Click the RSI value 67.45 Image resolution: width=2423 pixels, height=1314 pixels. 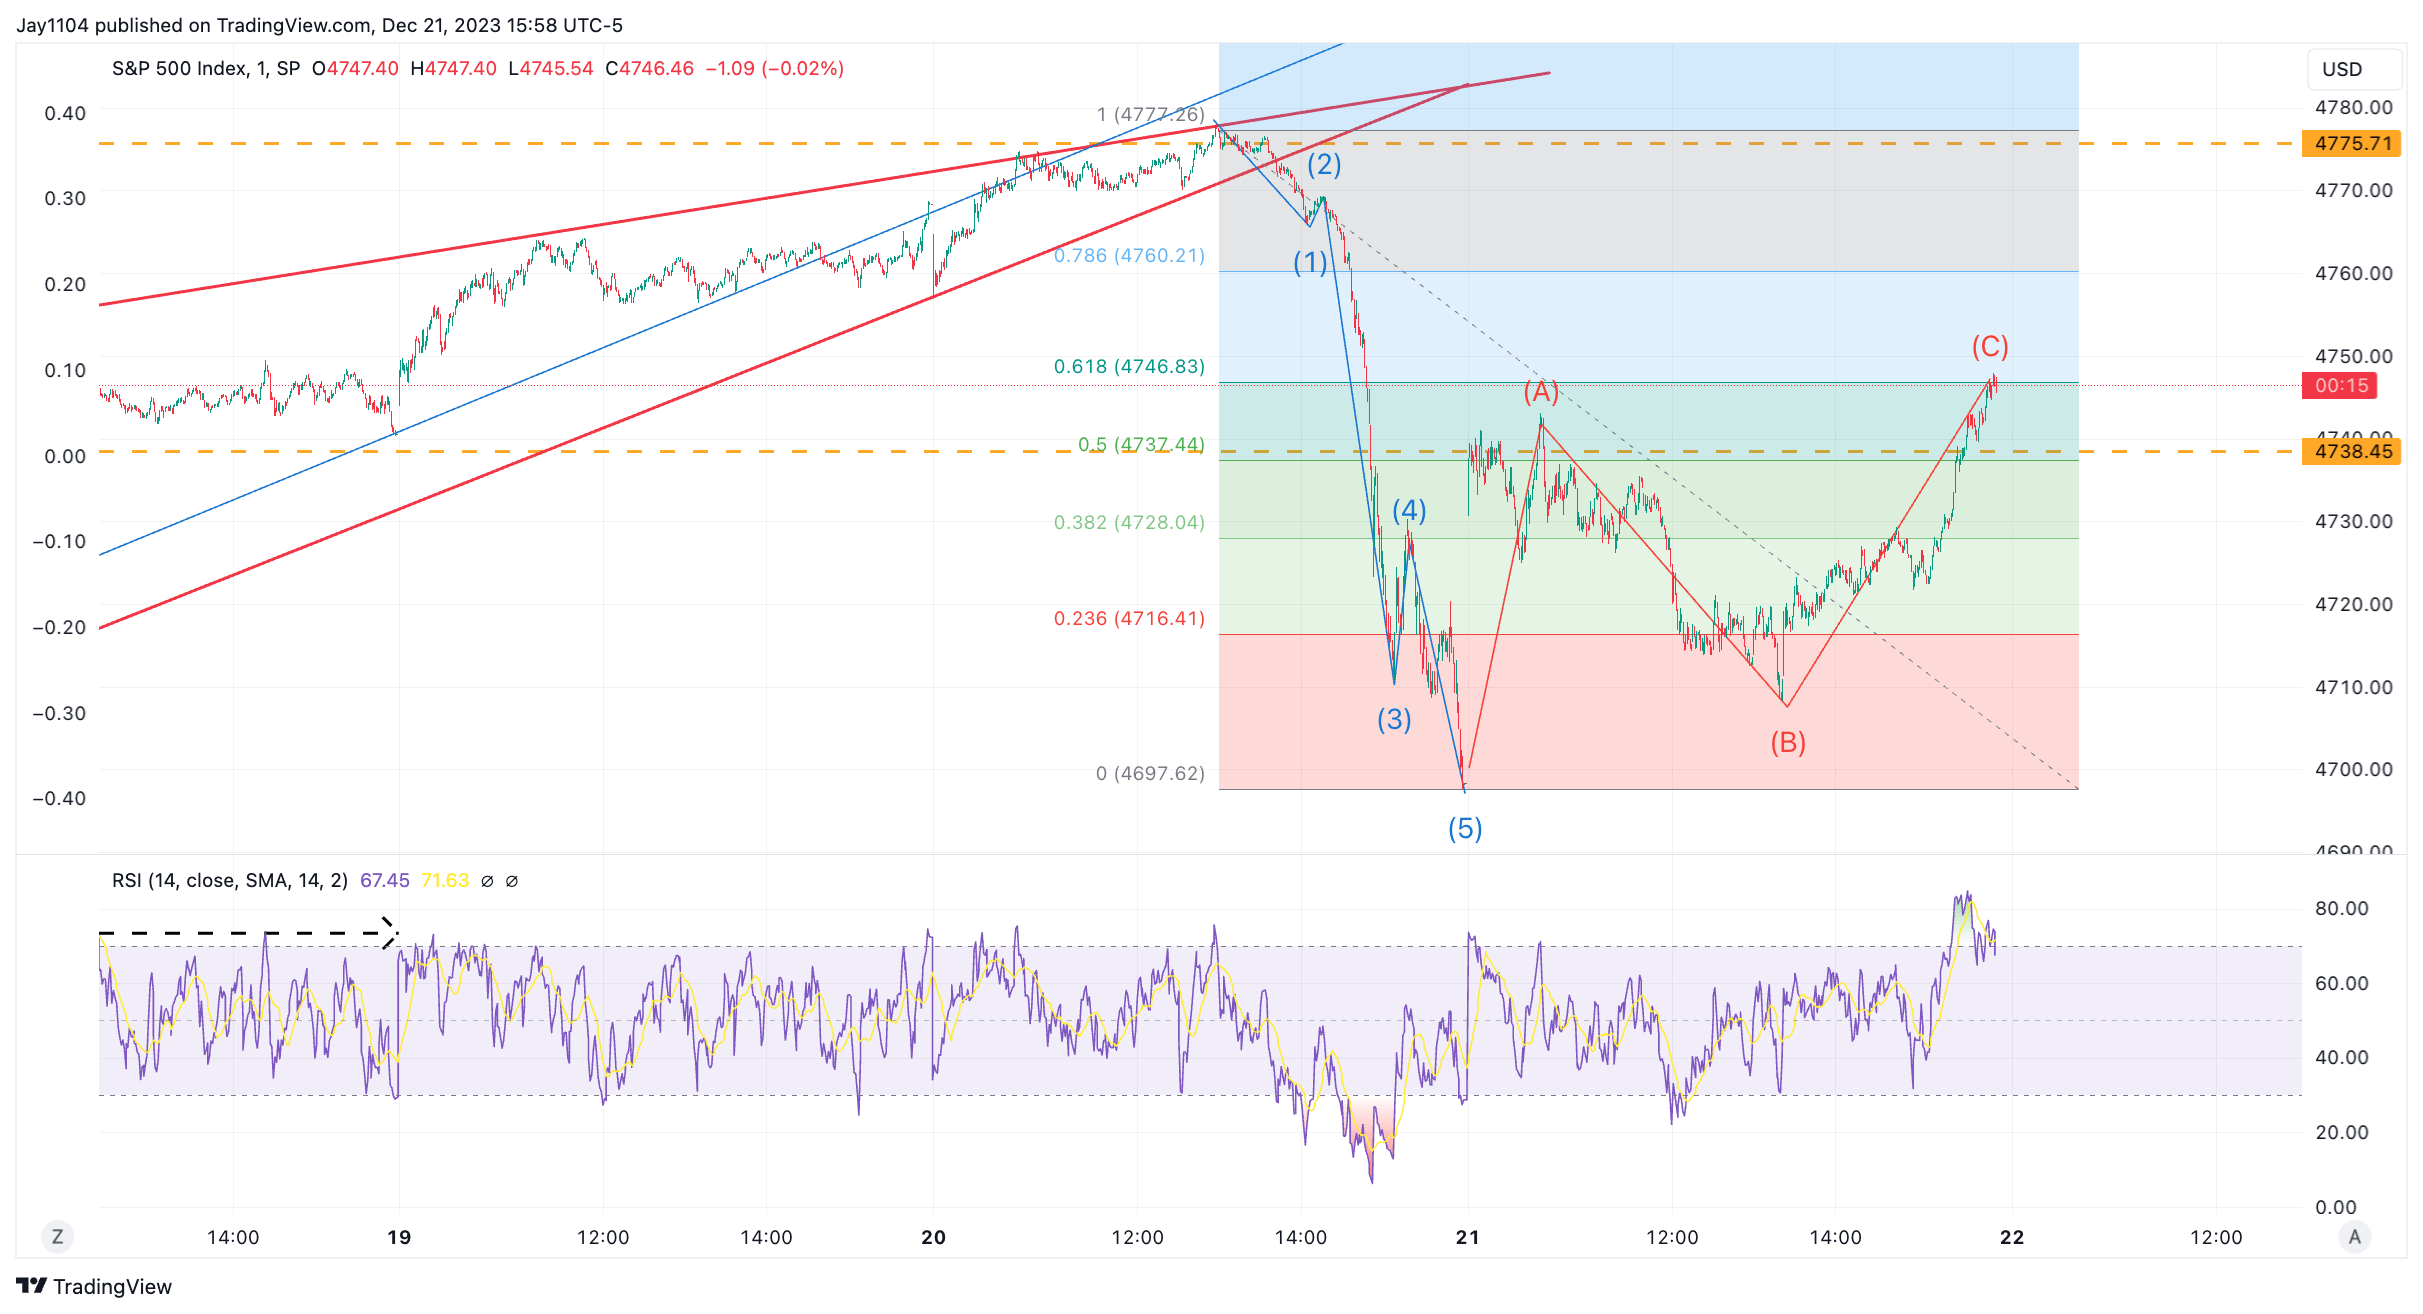point(385,880)
